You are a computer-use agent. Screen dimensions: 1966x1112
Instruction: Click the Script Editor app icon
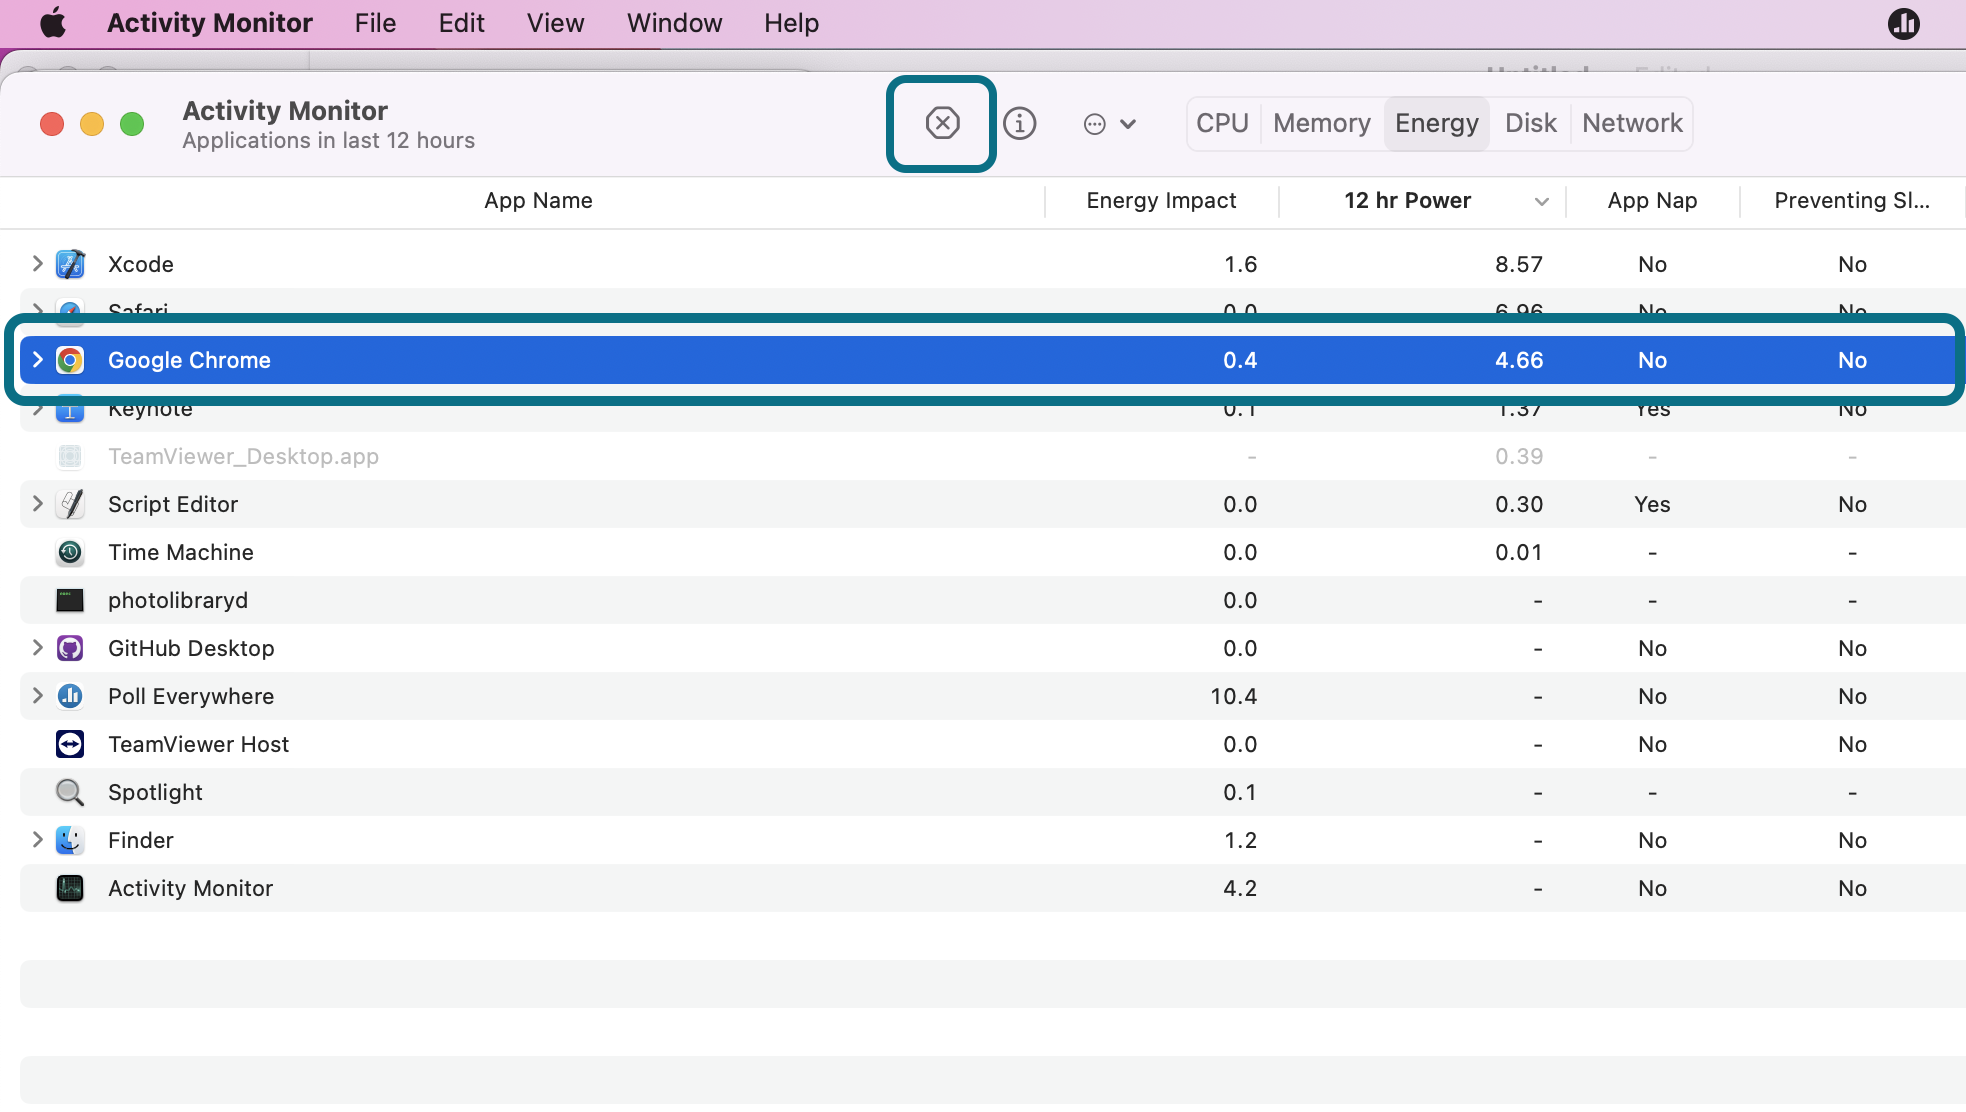(70, 504)
